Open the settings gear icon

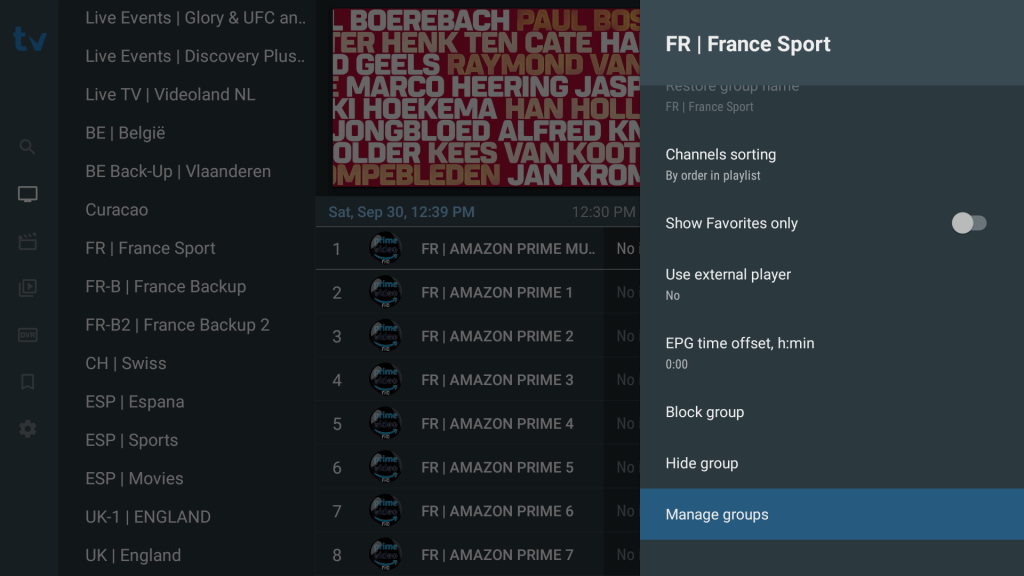[x=28, y=428]
